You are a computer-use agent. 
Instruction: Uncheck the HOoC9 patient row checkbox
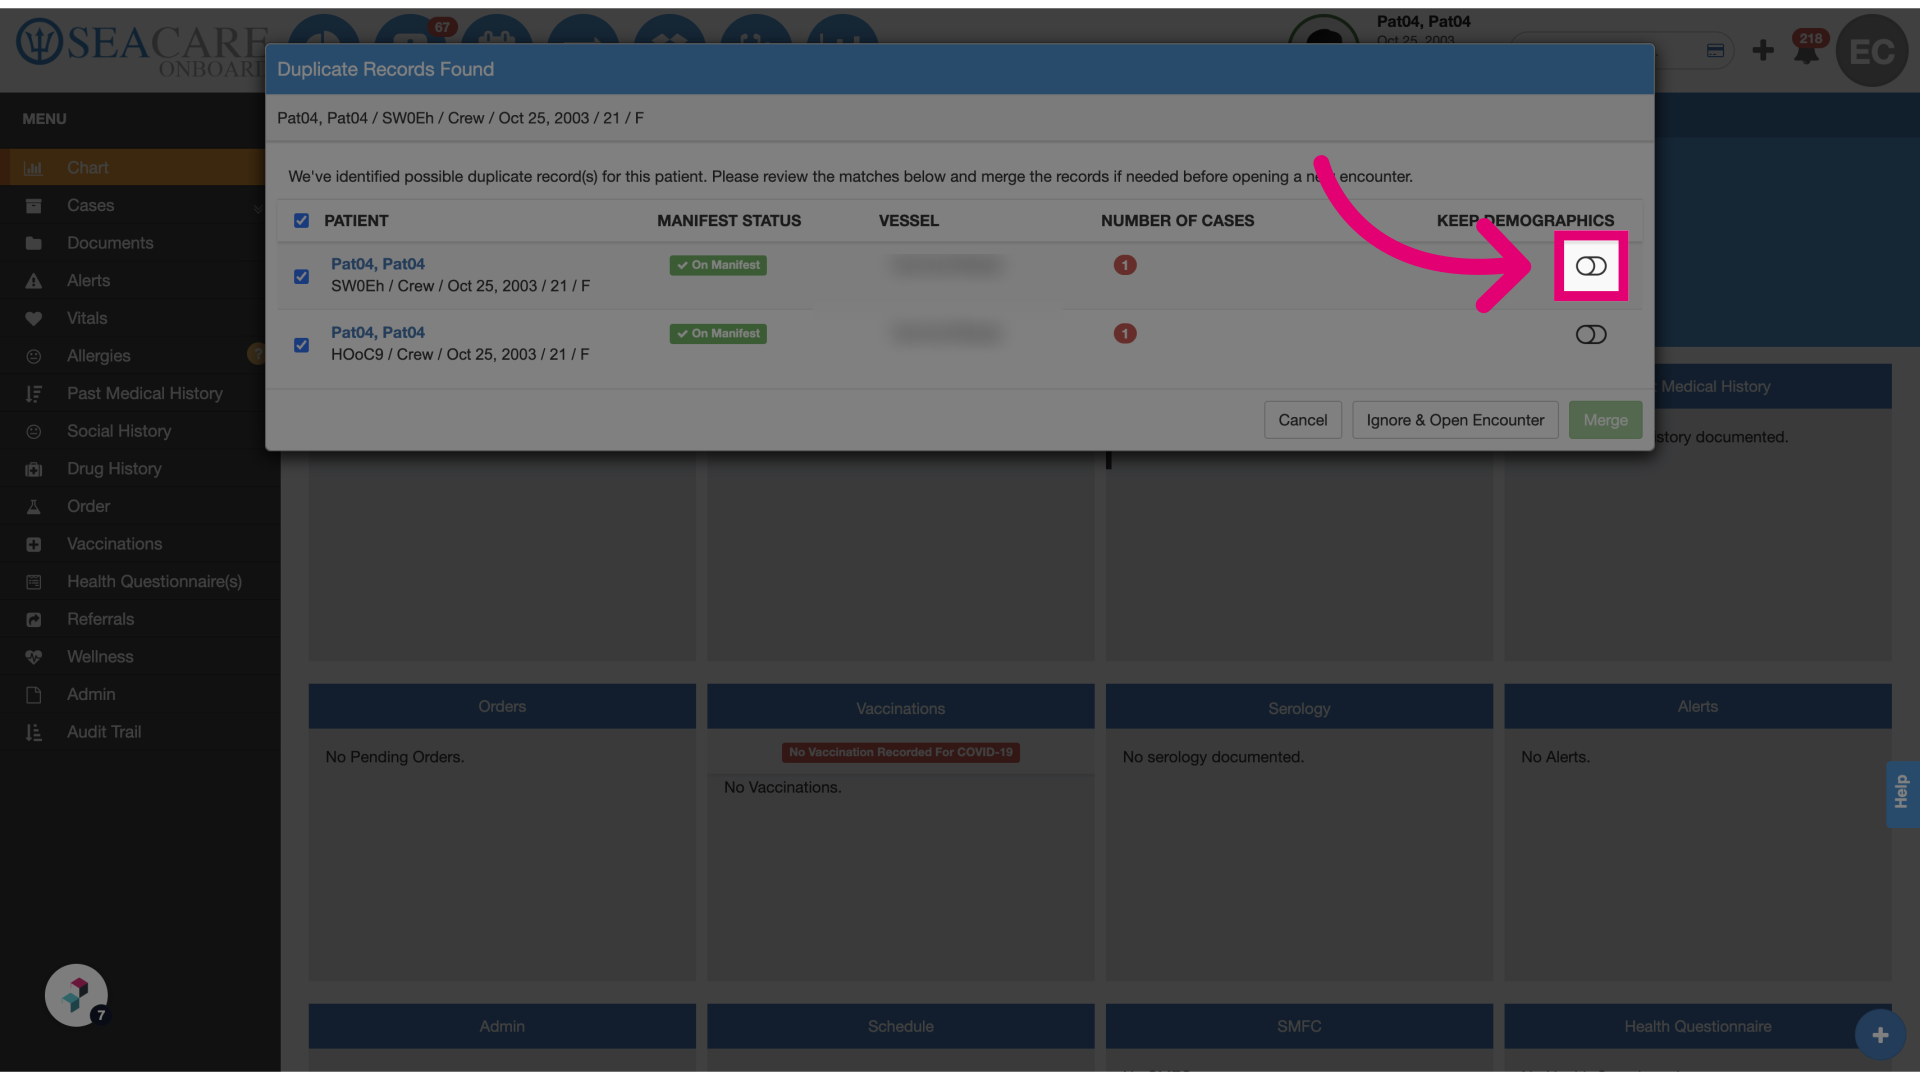[x=301, y=345]
